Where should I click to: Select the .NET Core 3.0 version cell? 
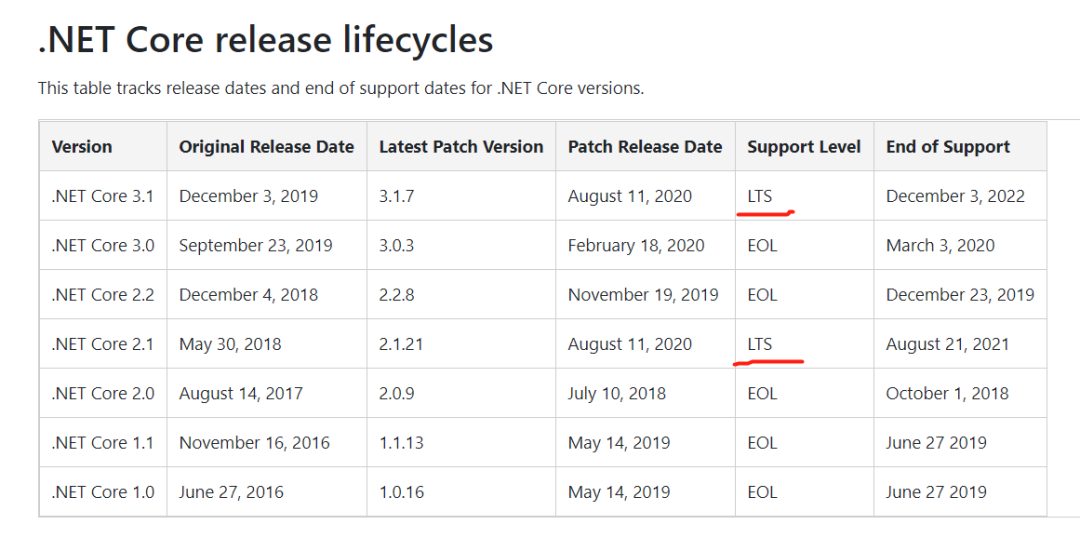click(103, 245)
